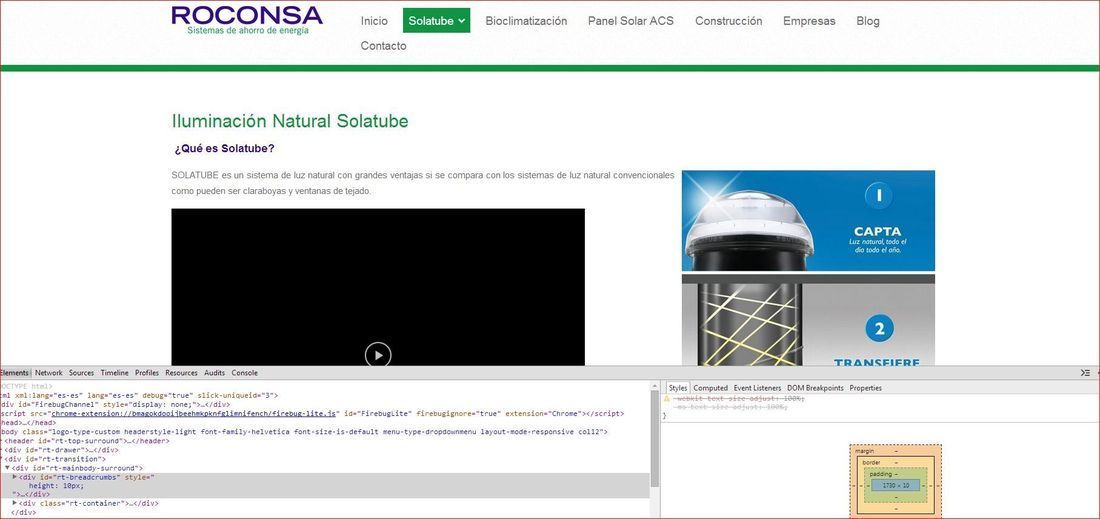Click the ROCONSA logo
Image resolution: width=1100 pixels, height=519 pixels.
click(247, 20)
